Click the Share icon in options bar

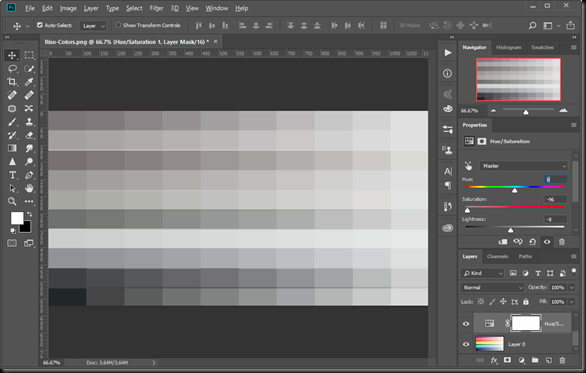point(570,25)
